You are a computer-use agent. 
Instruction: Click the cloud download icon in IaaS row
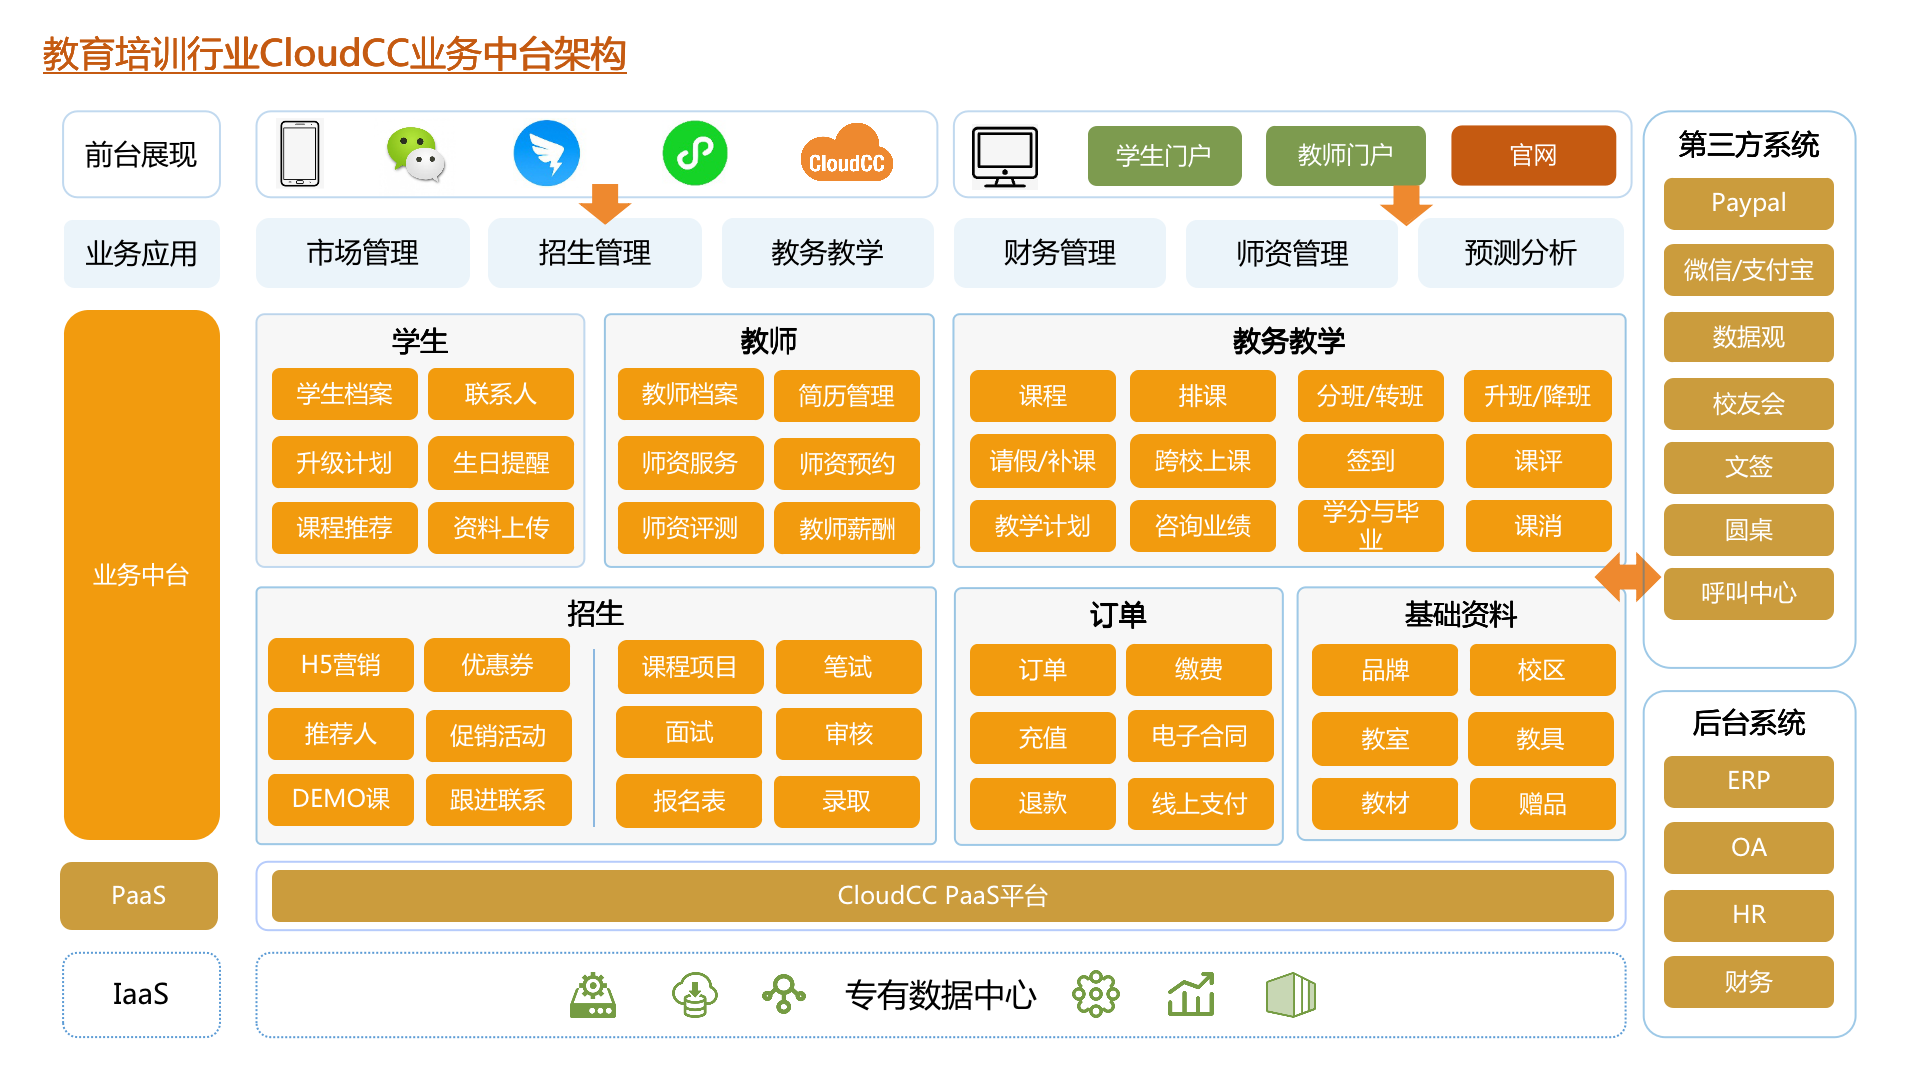point(694,995)
